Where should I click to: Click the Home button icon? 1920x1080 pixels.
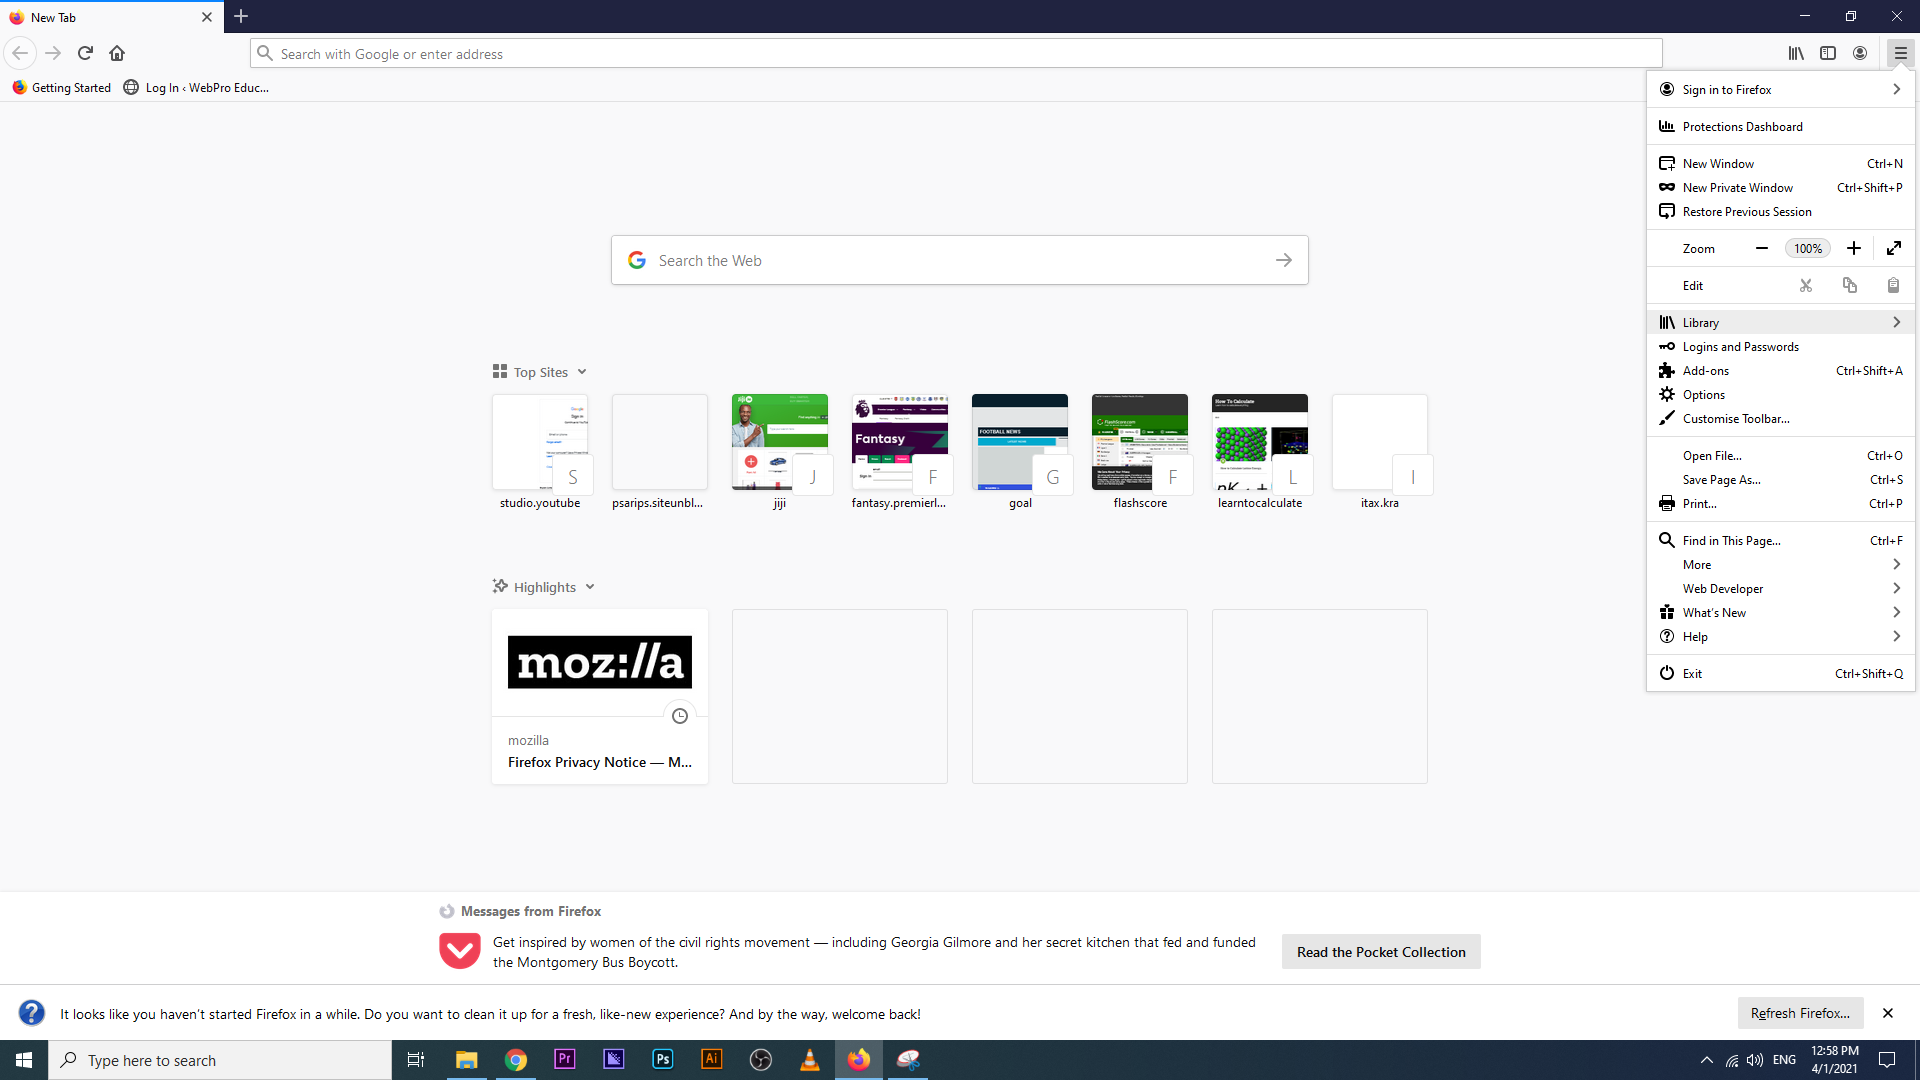117,54
